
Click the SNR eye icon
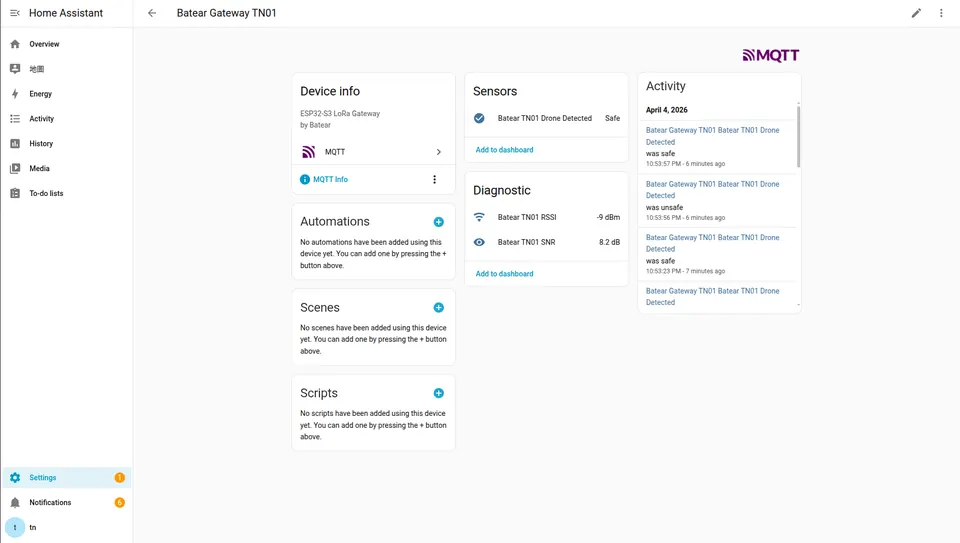pos(479,242)
